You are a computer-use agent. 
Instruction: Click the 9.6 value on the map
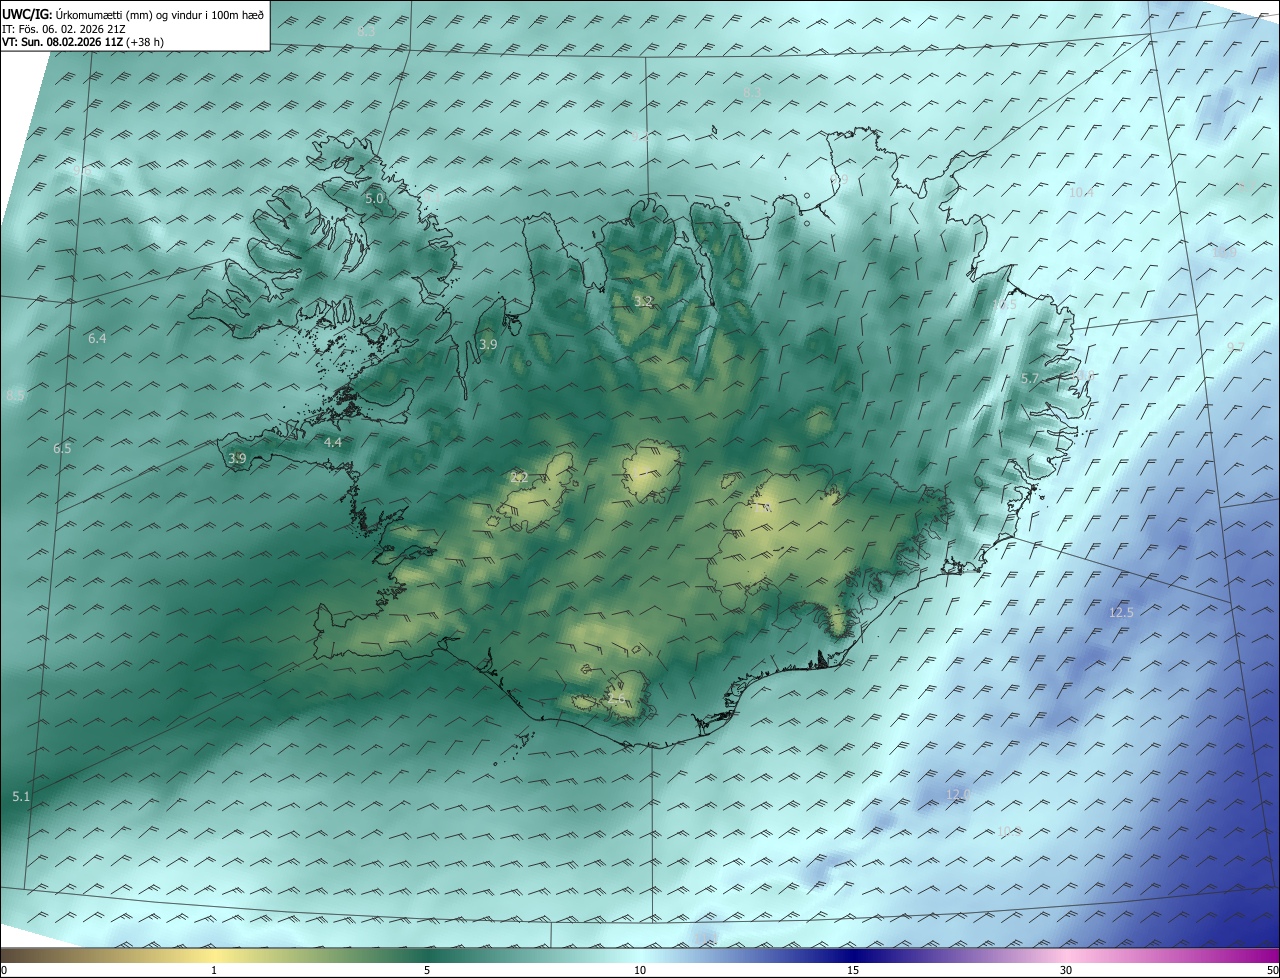pyautogui.click(x=82, y=172)
